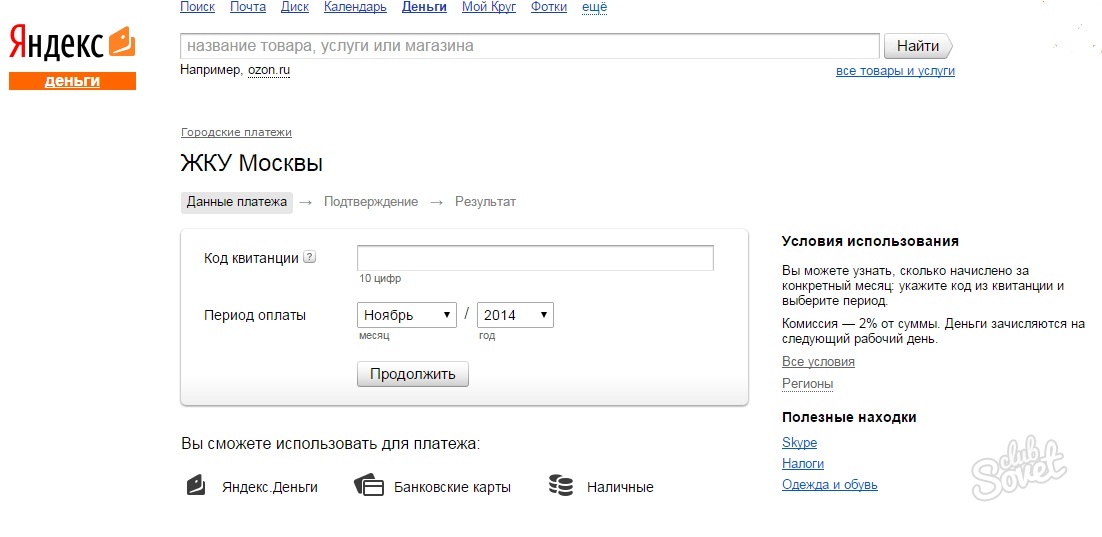Go to Почта in the top navigation

pyautogui.click(x=248, y=7)
